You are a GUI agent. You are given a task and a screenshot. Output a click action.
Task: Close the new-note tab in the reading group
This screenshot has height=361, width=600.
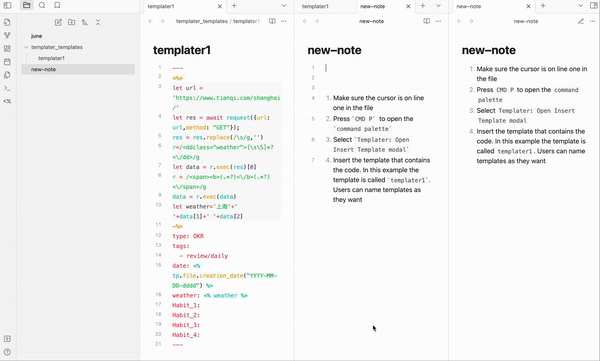click(528, 6)
